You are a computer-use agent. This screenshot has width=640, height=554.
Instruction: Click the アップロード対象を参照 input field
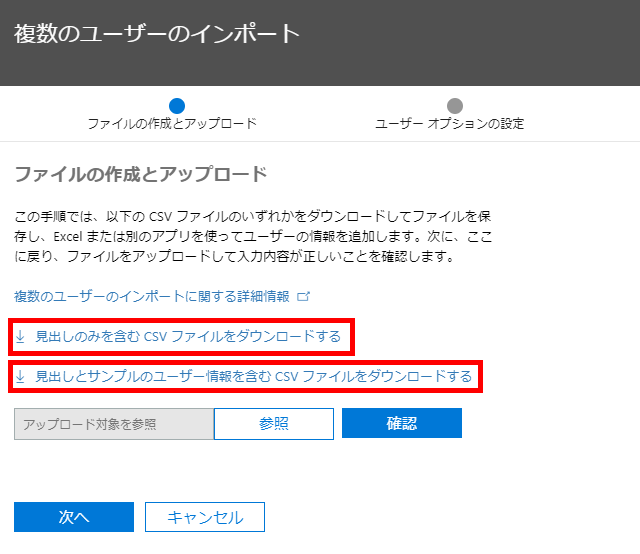[114, 424]
